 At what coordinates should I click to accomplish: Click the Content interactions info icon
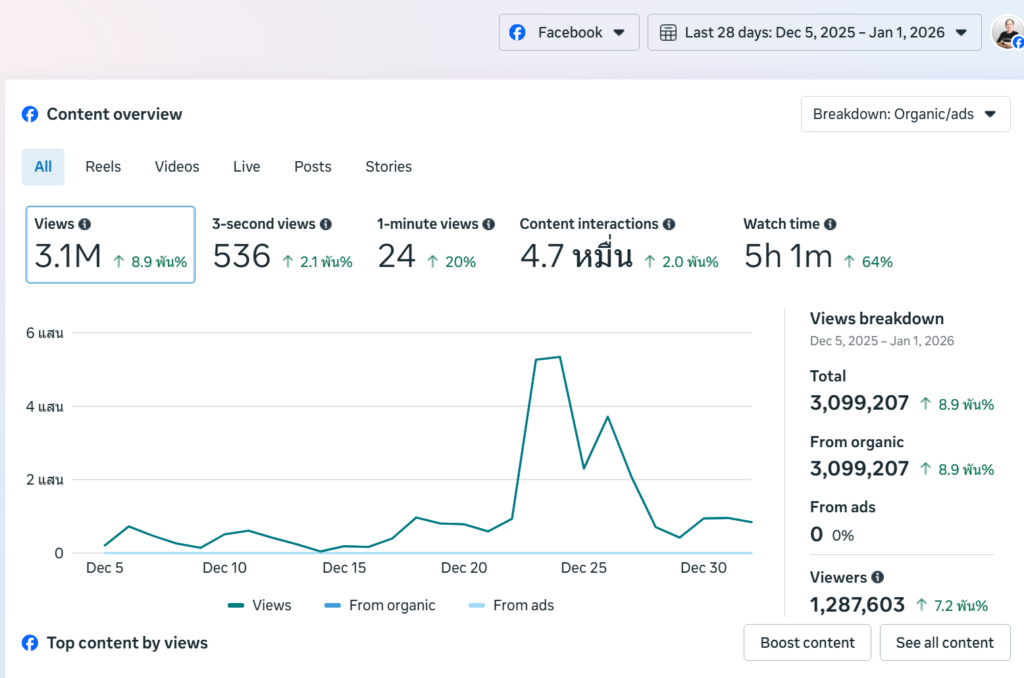pyautogui.click(x=669, y=225)
